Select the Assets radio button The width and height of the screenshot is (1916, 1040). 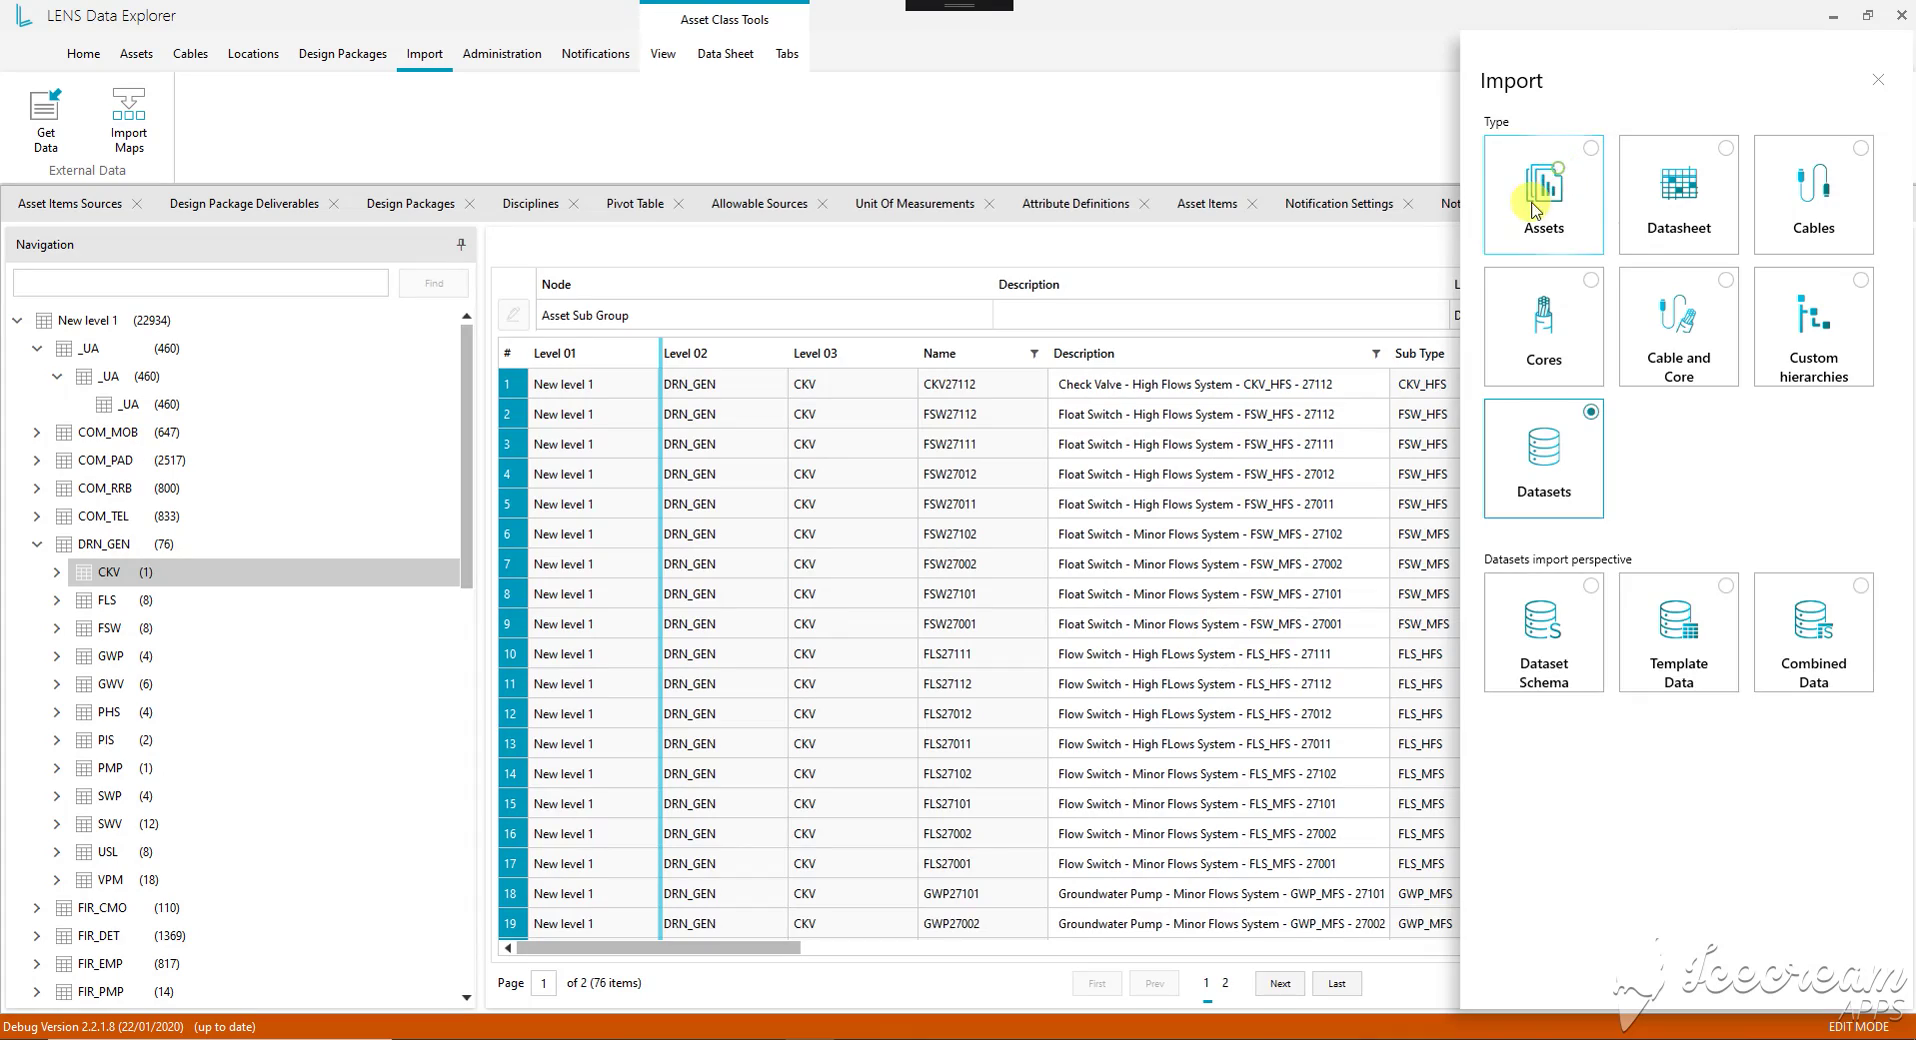coord(1590,148)
